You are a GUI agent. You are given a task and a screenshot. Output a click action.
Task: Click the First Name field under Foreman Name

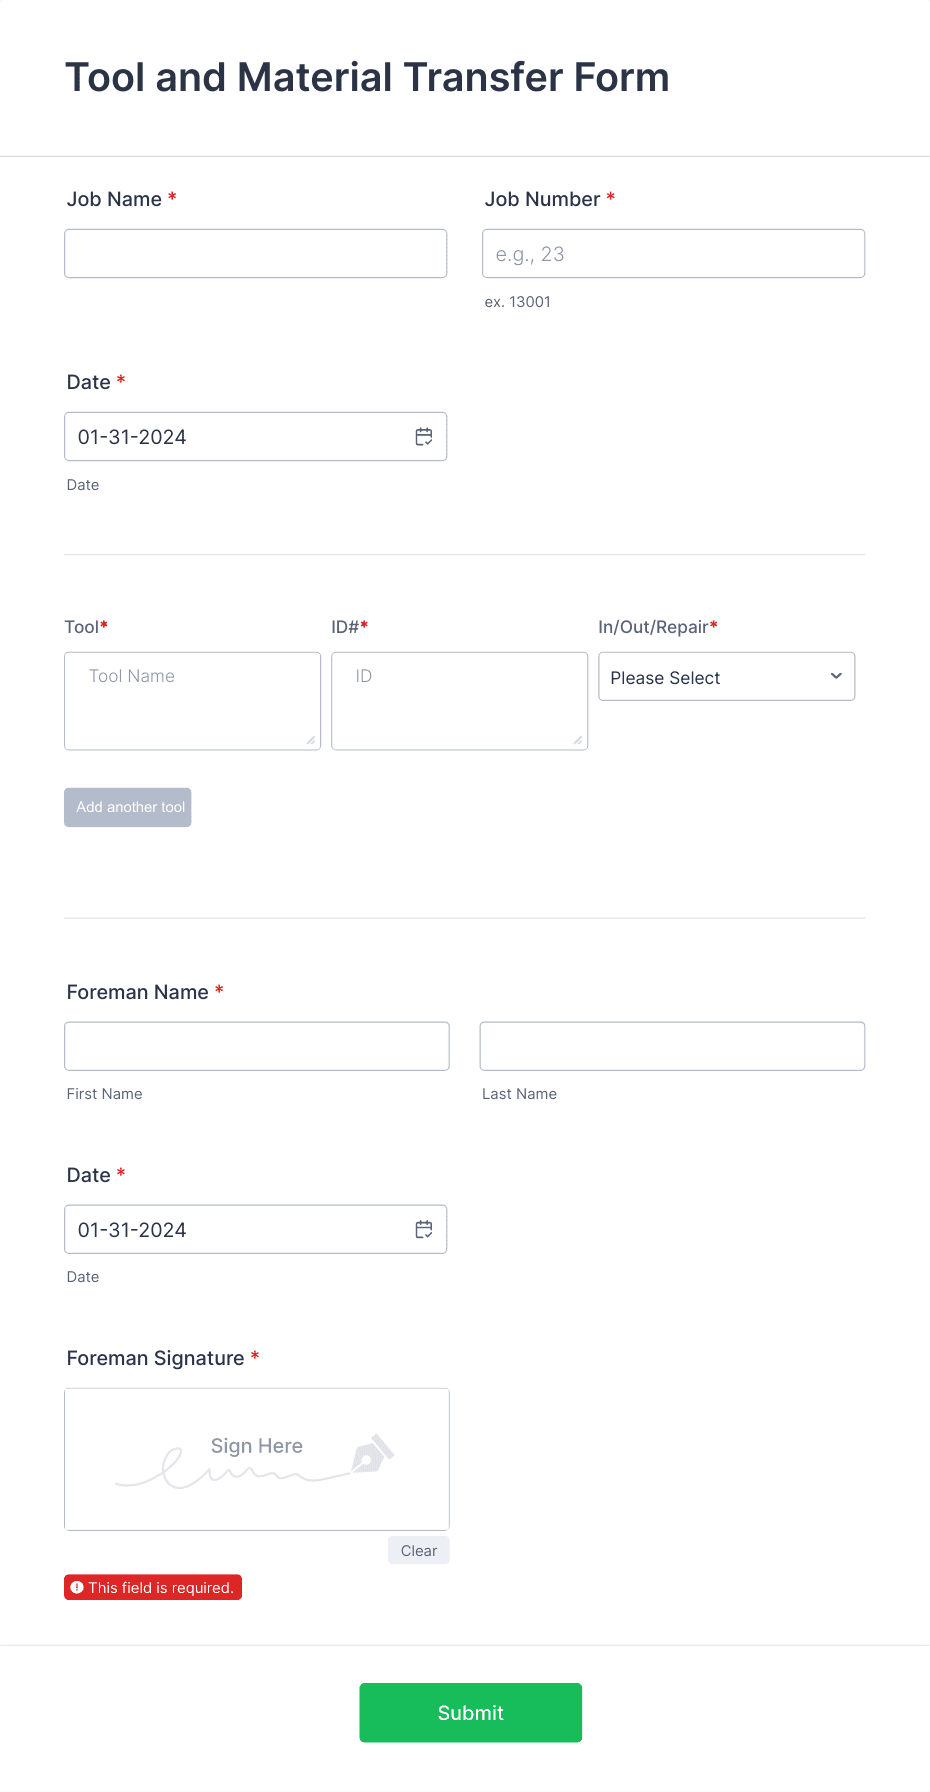coord(256,1045)
